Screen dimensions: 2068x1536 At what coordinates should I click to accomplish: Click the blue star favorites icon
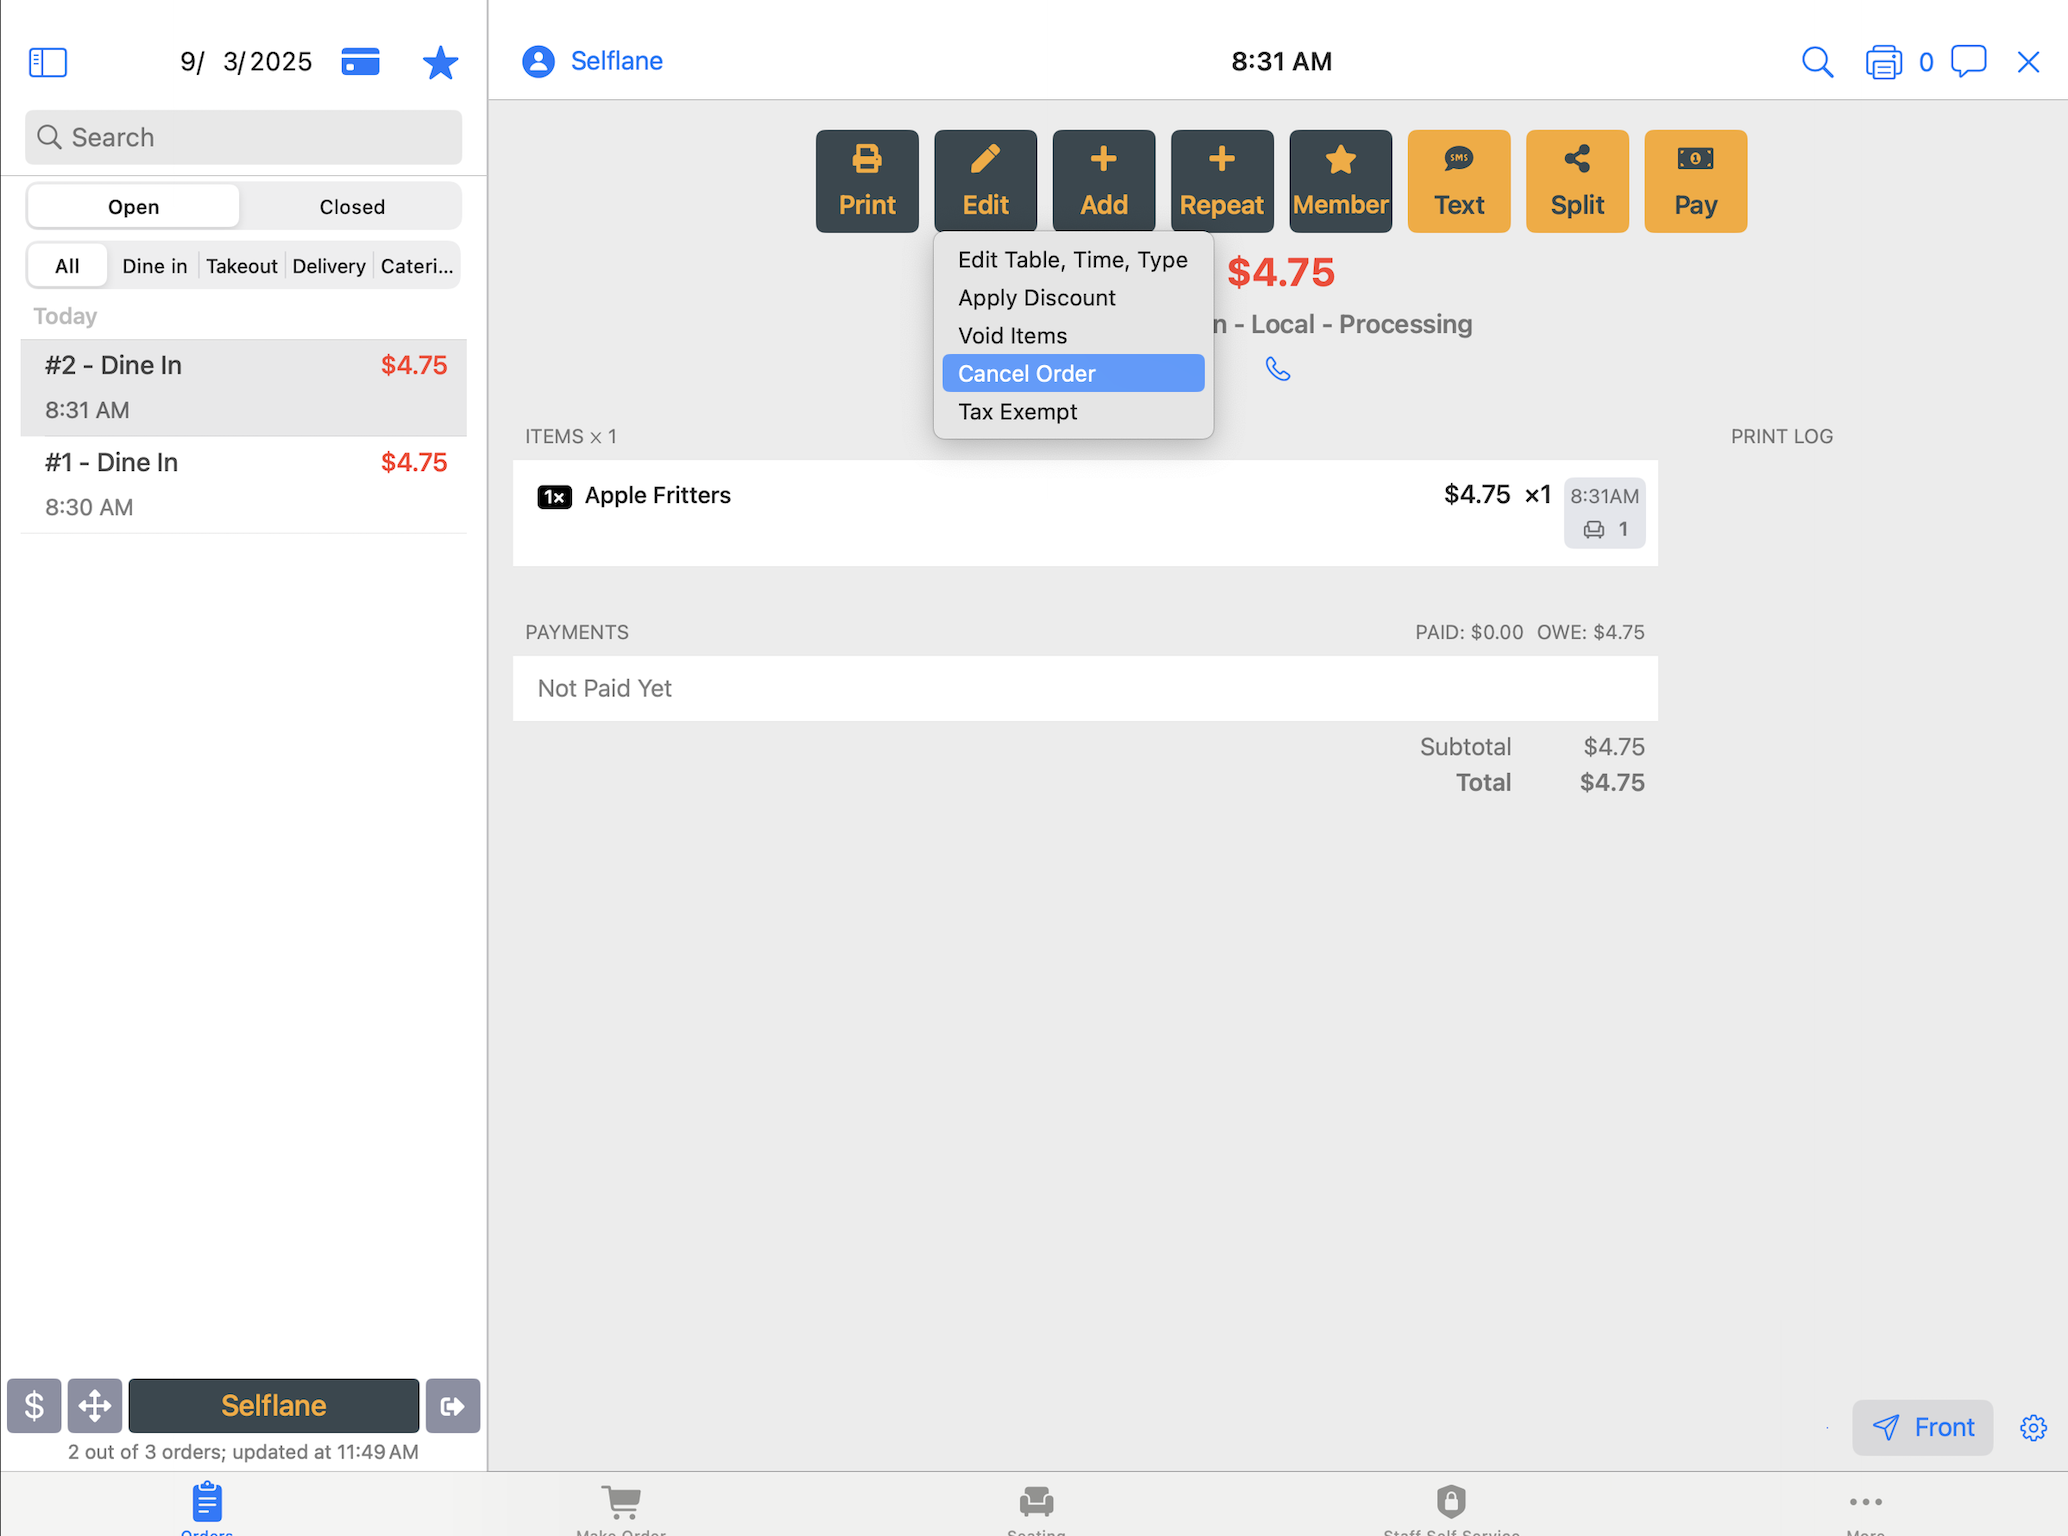tap(440, 63)
